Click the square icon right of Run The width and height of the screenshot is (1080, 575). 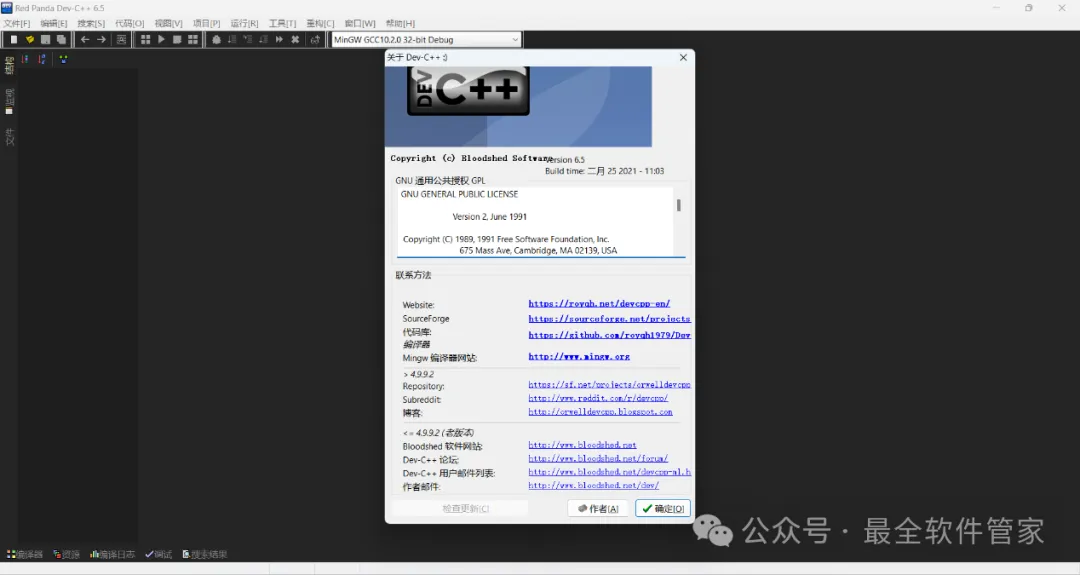click(x=177, y=40)
